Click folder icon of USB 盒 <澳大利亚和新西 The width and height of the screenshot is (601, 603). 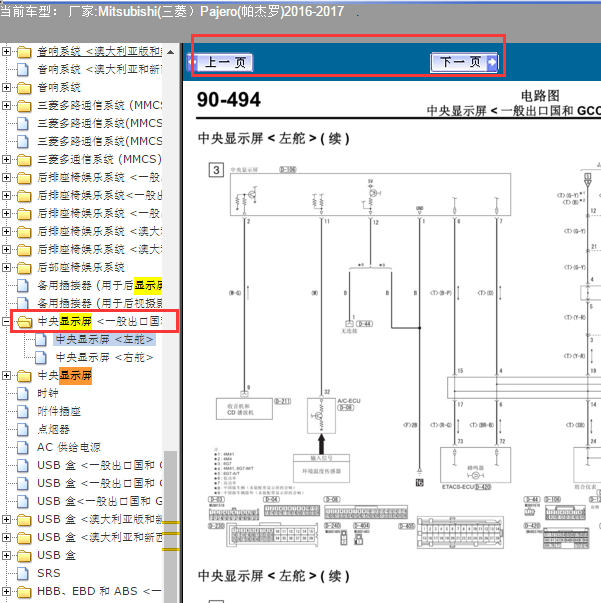(24, 538)
